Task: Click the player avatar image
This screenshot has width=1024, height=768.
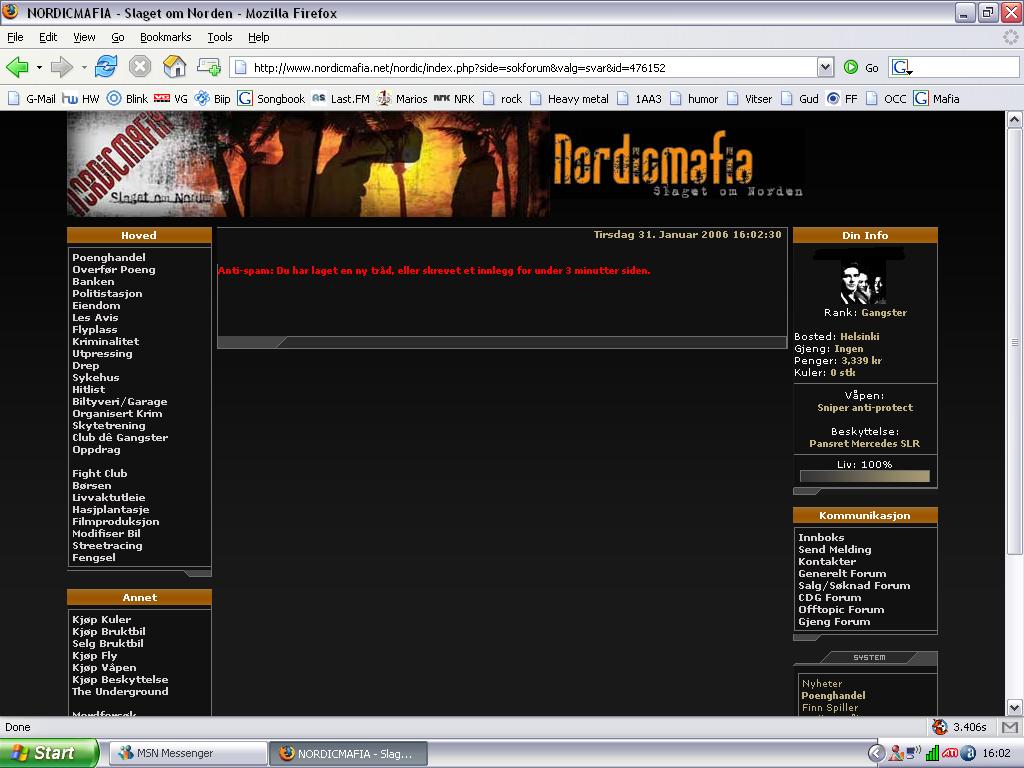Action: [x=862, y=281]
